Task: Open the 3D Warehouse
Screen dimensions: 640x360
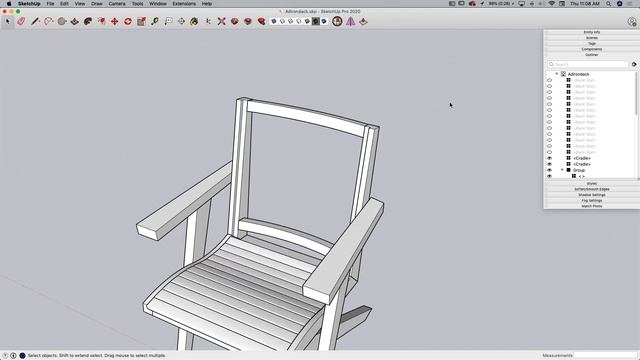Action: [234, 21]
